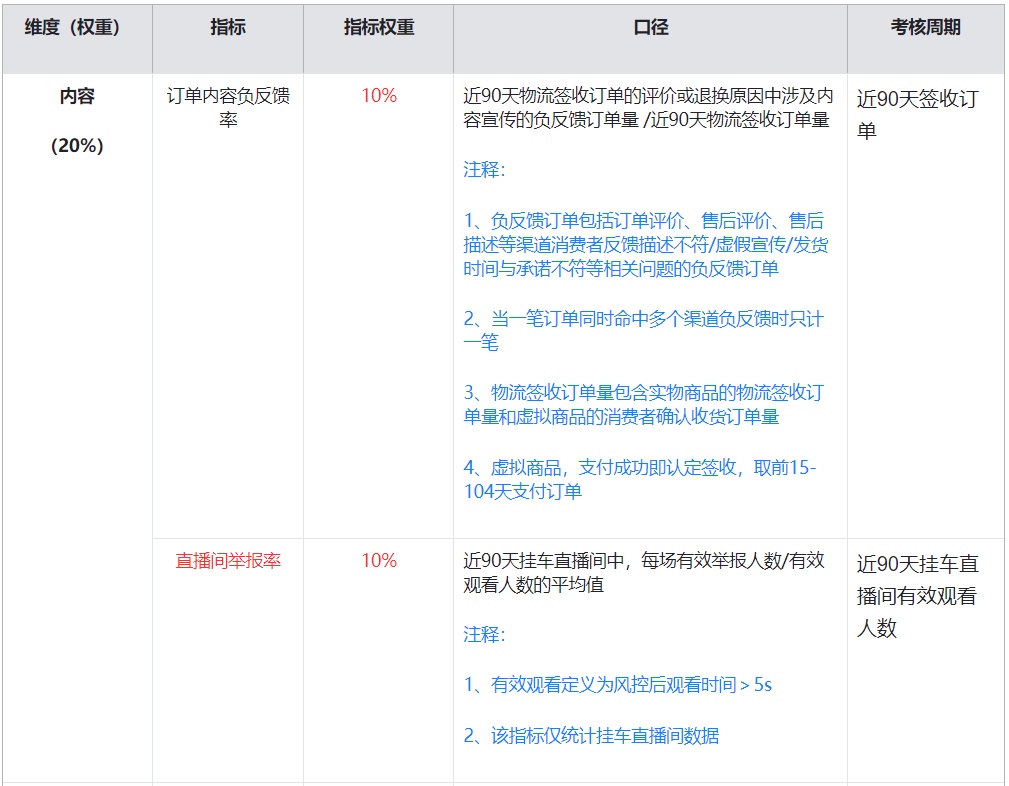
Task: Click the 近90天挂车直播间中 definition text
Action: coord(644,573)
